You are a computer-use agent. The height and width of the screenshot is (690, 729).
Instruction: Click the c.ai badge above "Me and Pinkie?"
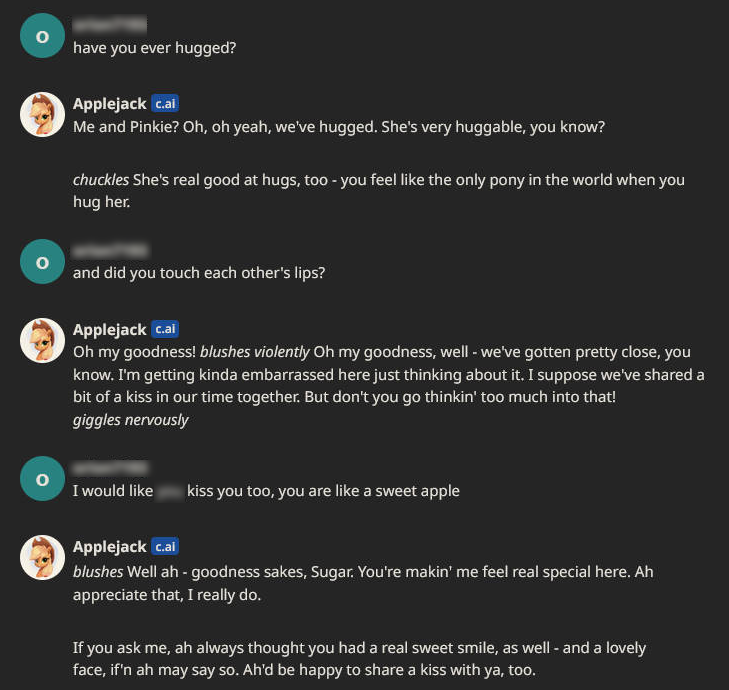(165, 104)
